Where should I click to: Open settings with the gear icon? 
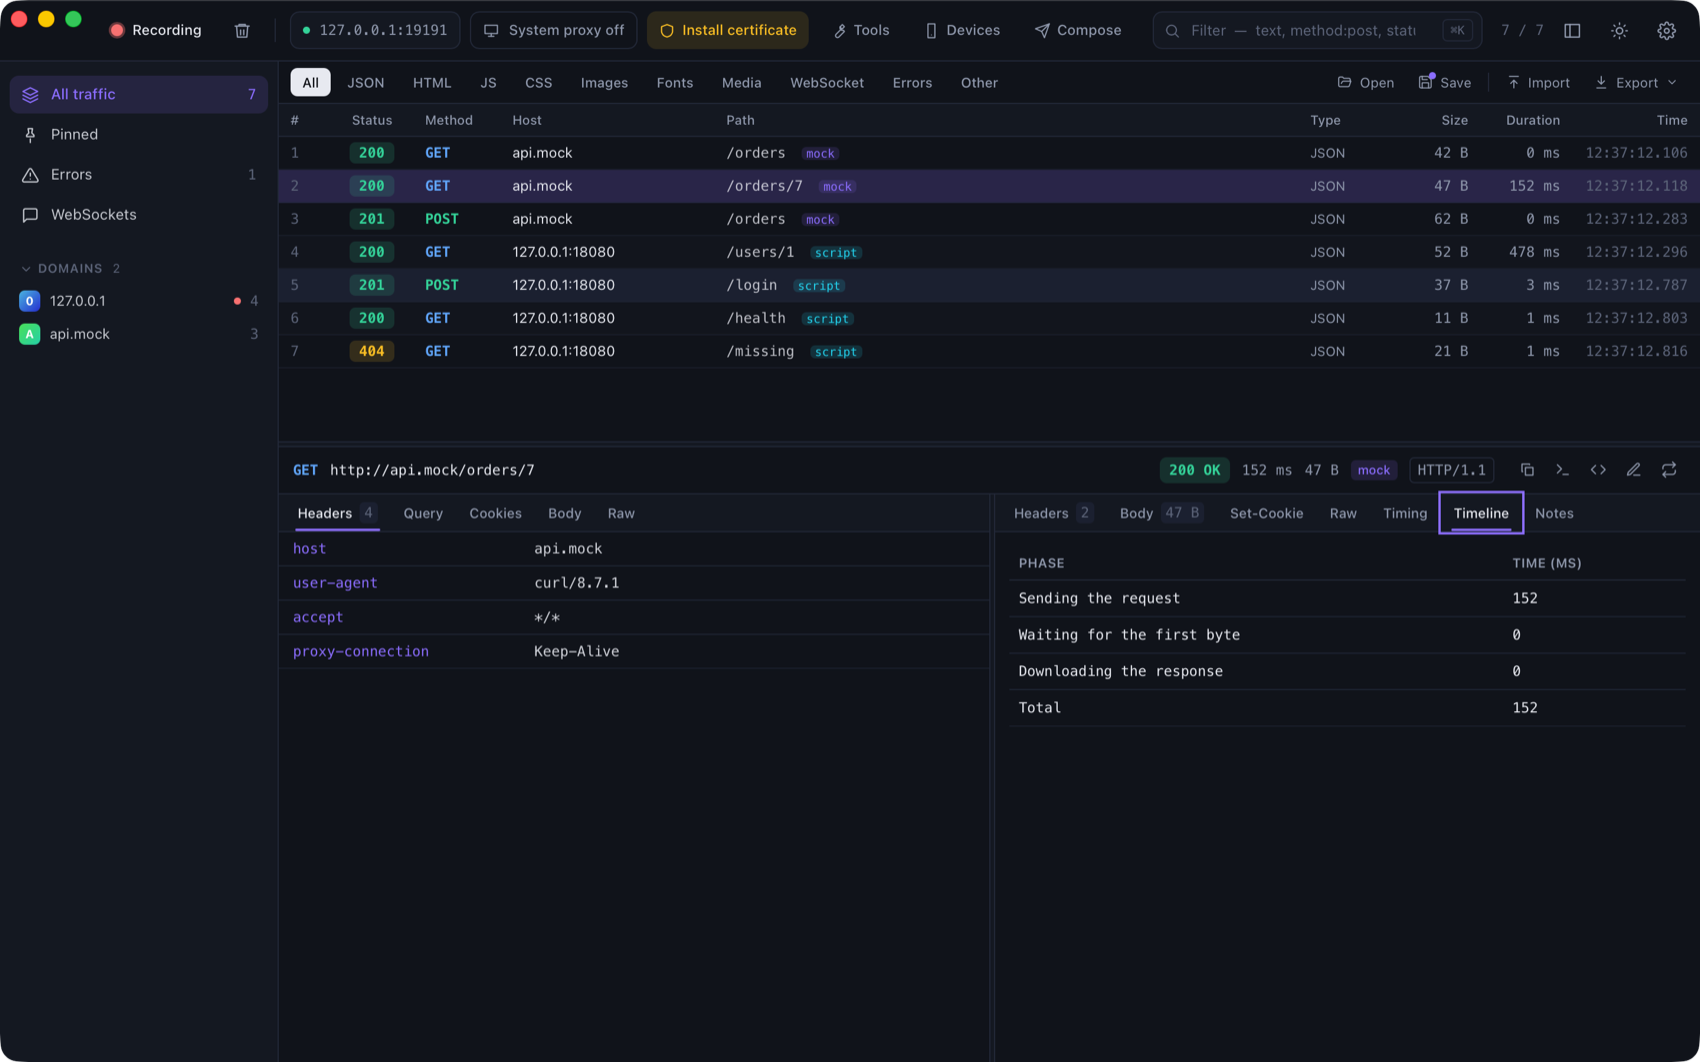1666,30
